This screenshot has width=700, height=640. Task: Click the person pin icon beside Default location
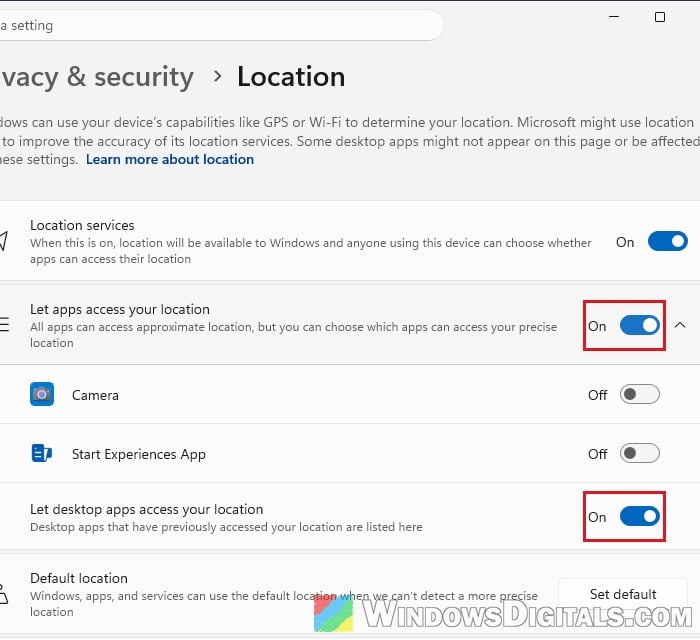click(4, 594)
